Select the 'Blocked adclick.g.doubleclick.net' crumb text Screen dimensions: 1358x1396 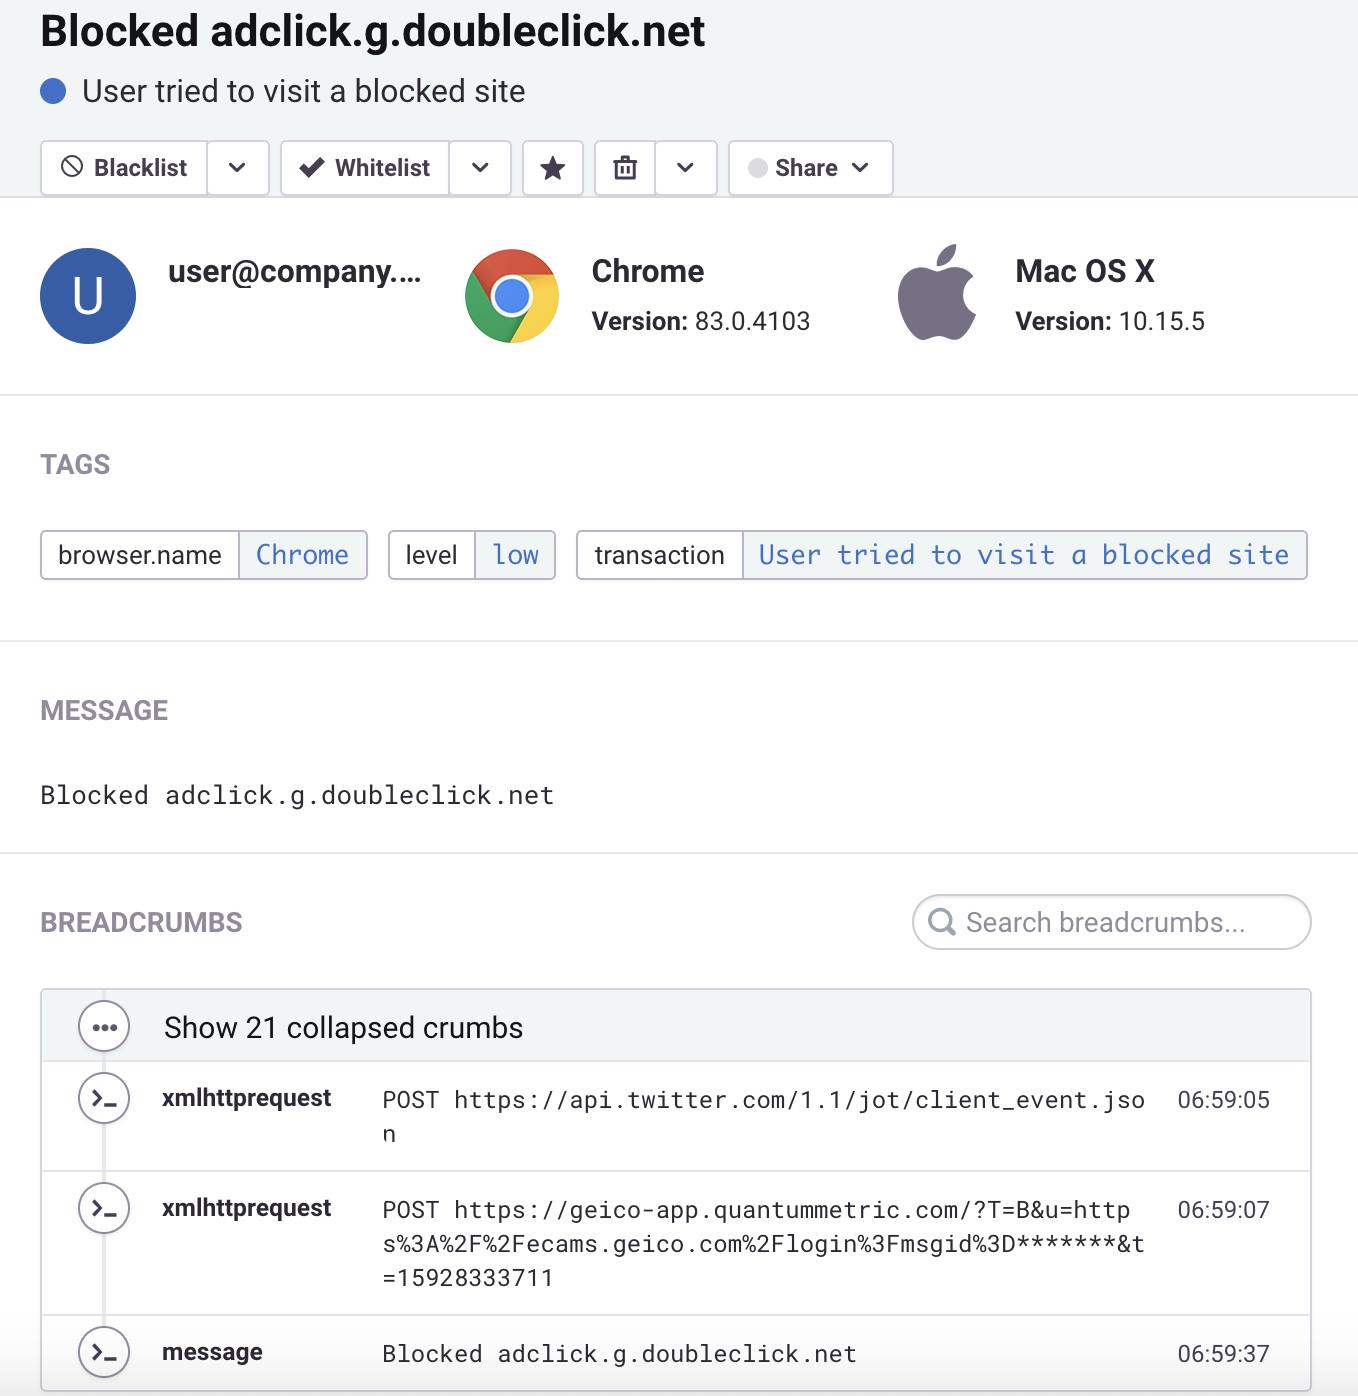click(619, 1354)
